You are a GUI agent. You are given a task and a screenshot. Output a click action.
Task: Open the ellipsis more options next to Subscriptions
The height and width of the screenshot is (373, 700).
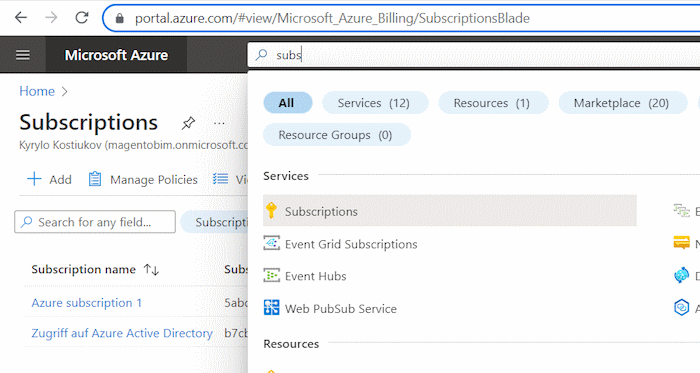click(x=219, y=123)
